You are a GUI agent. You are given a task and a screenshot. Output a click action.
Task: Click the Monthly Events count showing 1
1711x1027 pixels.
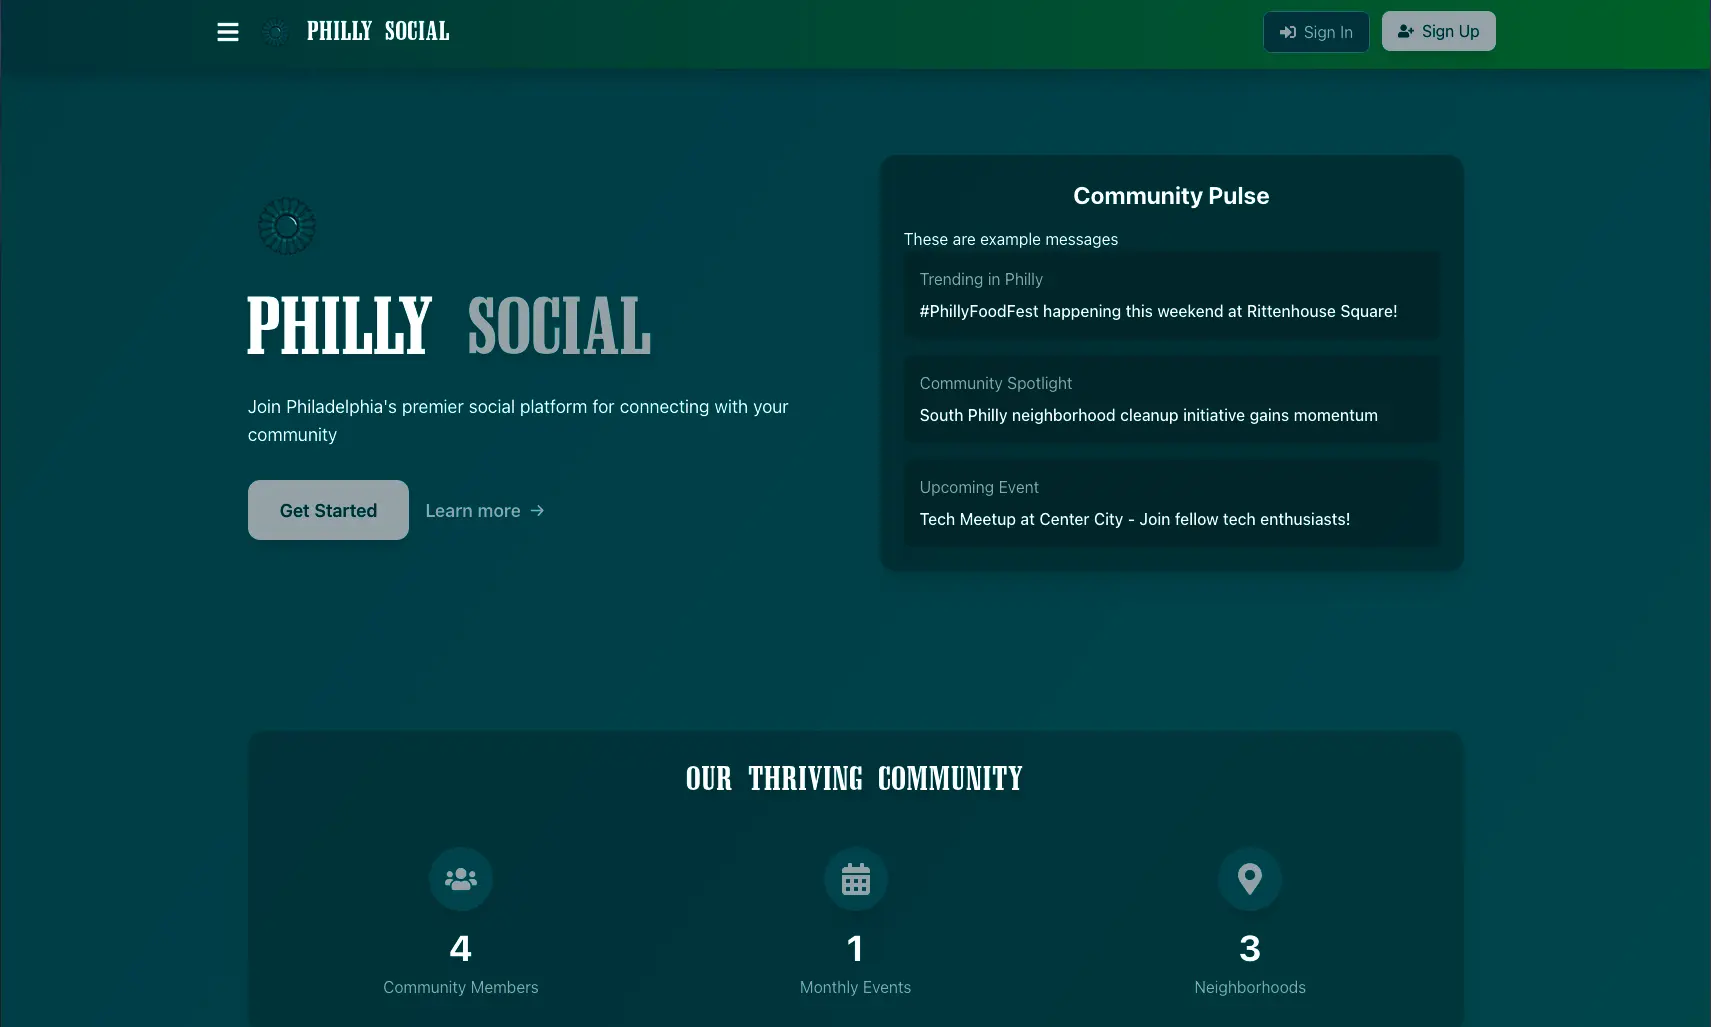tap(854, 947)
